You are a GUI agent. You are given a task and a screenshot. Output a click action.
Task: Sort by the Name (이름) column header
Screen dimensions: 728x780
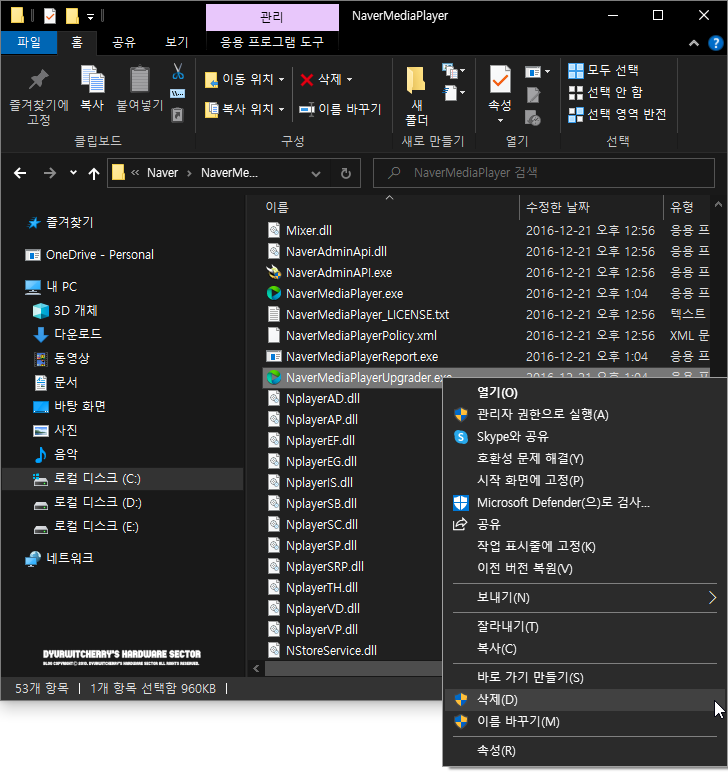click(277, 207)
